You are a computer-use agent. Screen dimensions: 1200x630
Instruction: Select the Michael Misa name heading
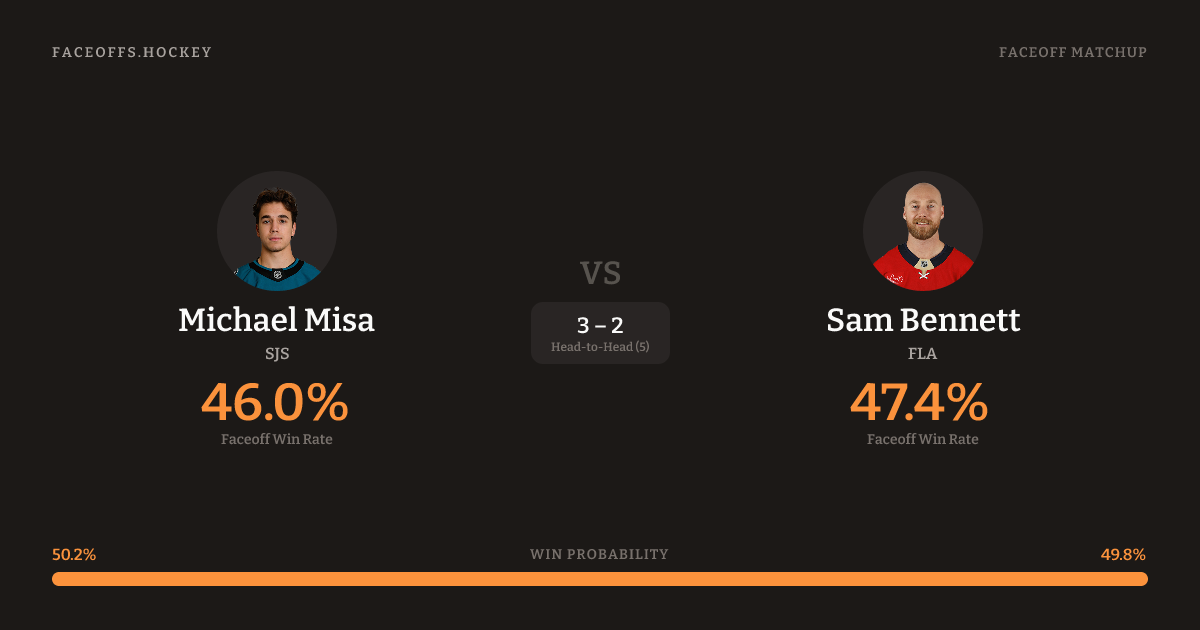click(x=277, y=320)
